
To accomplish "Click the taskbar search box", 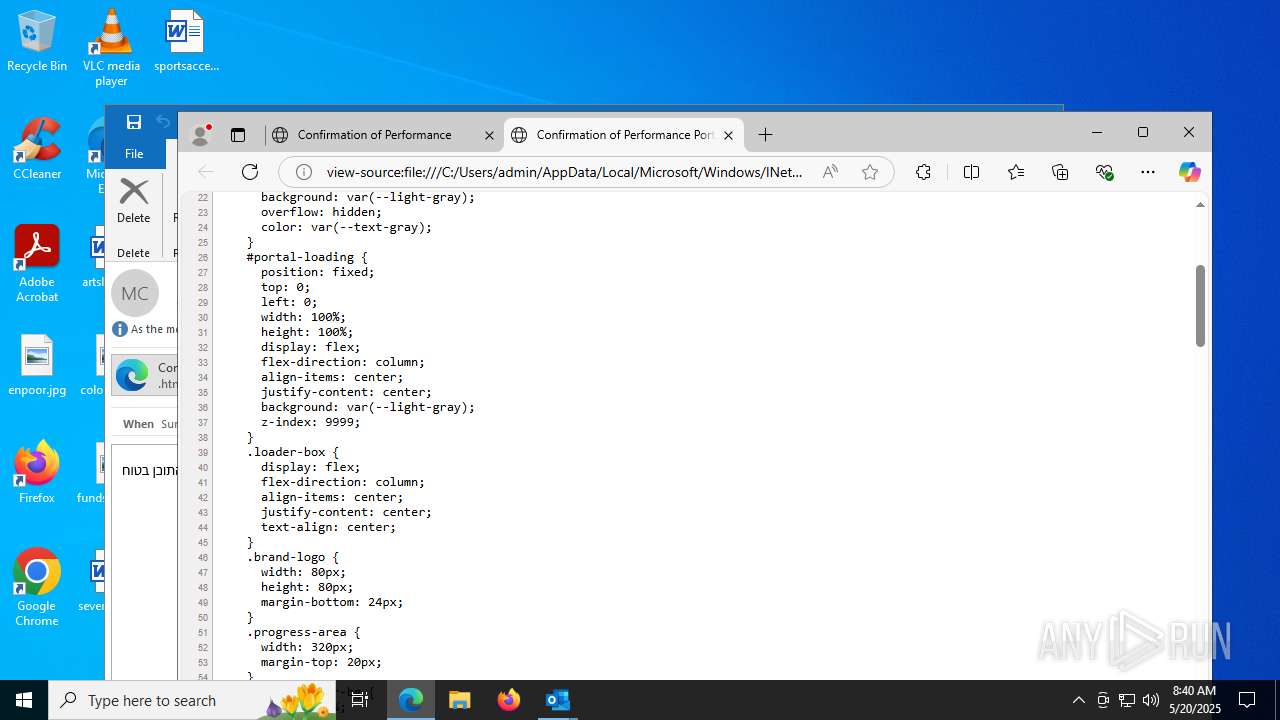I will tap(192, 700).
